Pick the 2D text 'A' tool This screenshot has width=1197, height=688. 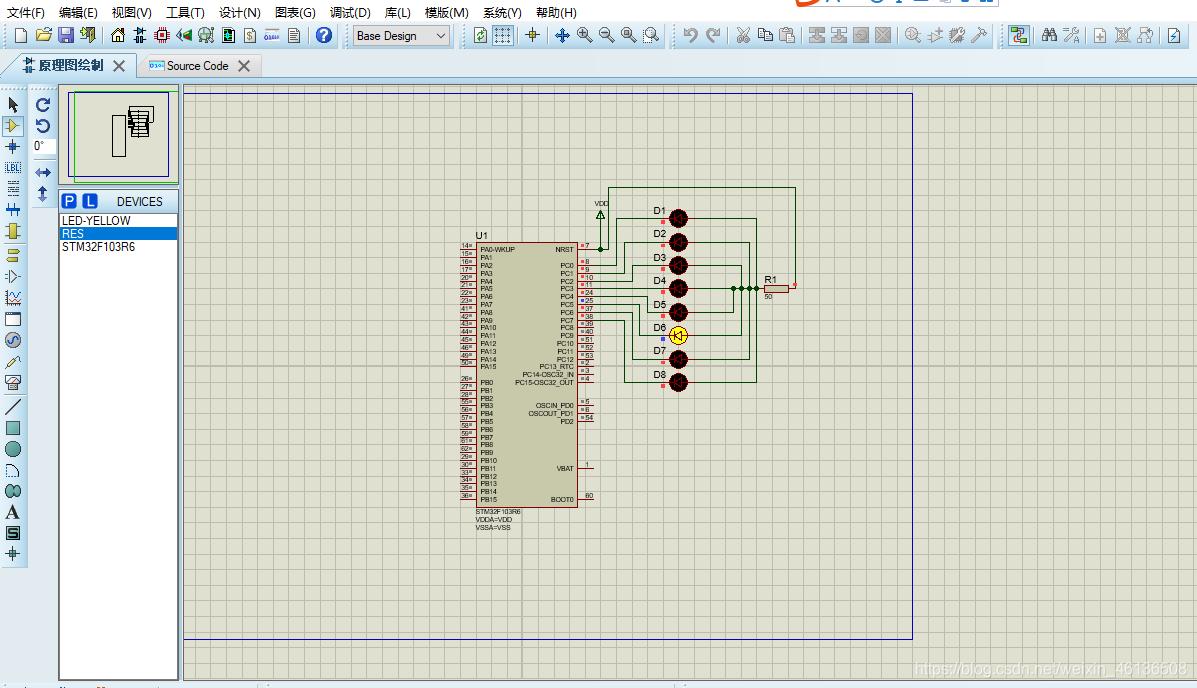(x=13, y=512)
